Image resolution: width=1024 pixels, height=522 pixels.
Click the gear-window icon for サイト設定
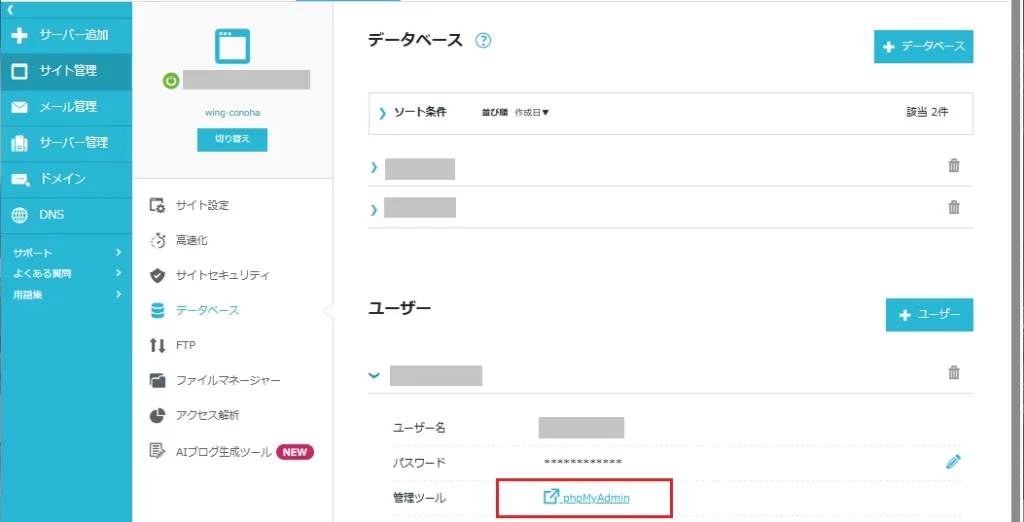[157, 205]
